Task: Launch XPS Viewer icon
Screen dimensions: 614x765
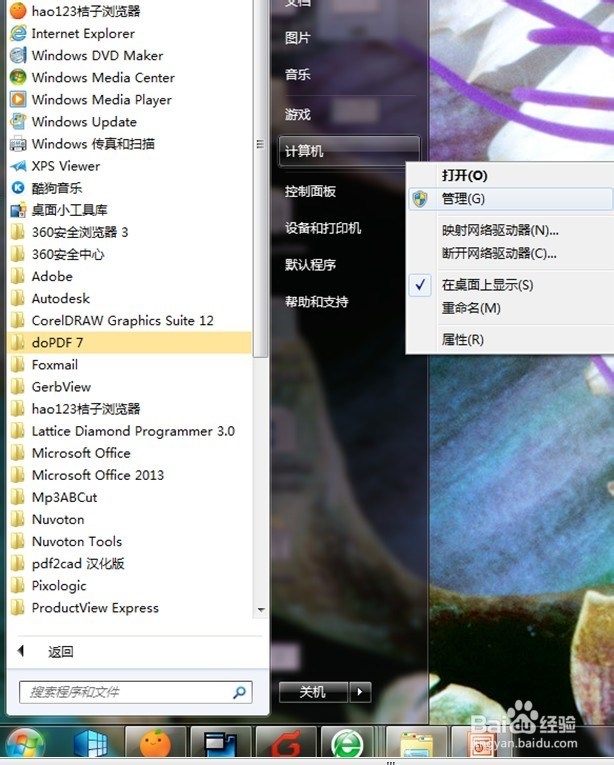Action: (x=18, y=166)
